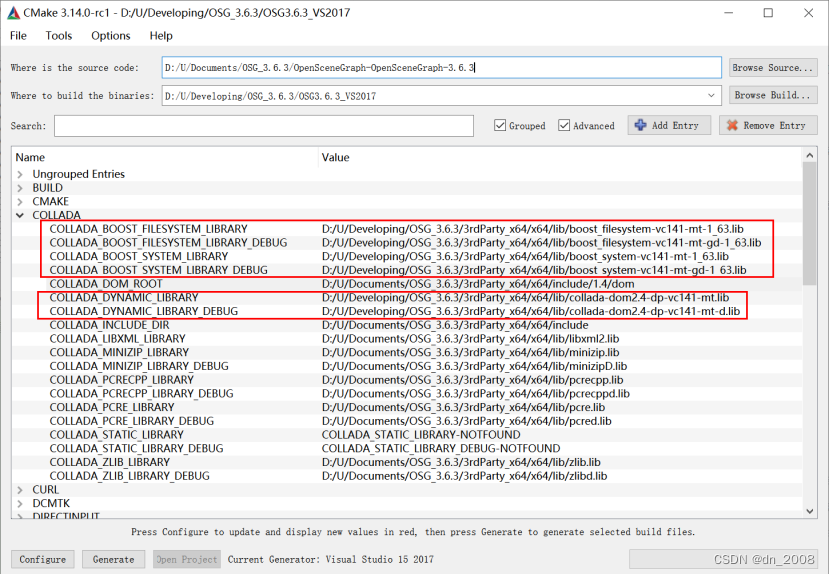Expand the Ungrouped Entries group
Image resolution: width=830 pixels, height=575 pixels.
point(20,174)
